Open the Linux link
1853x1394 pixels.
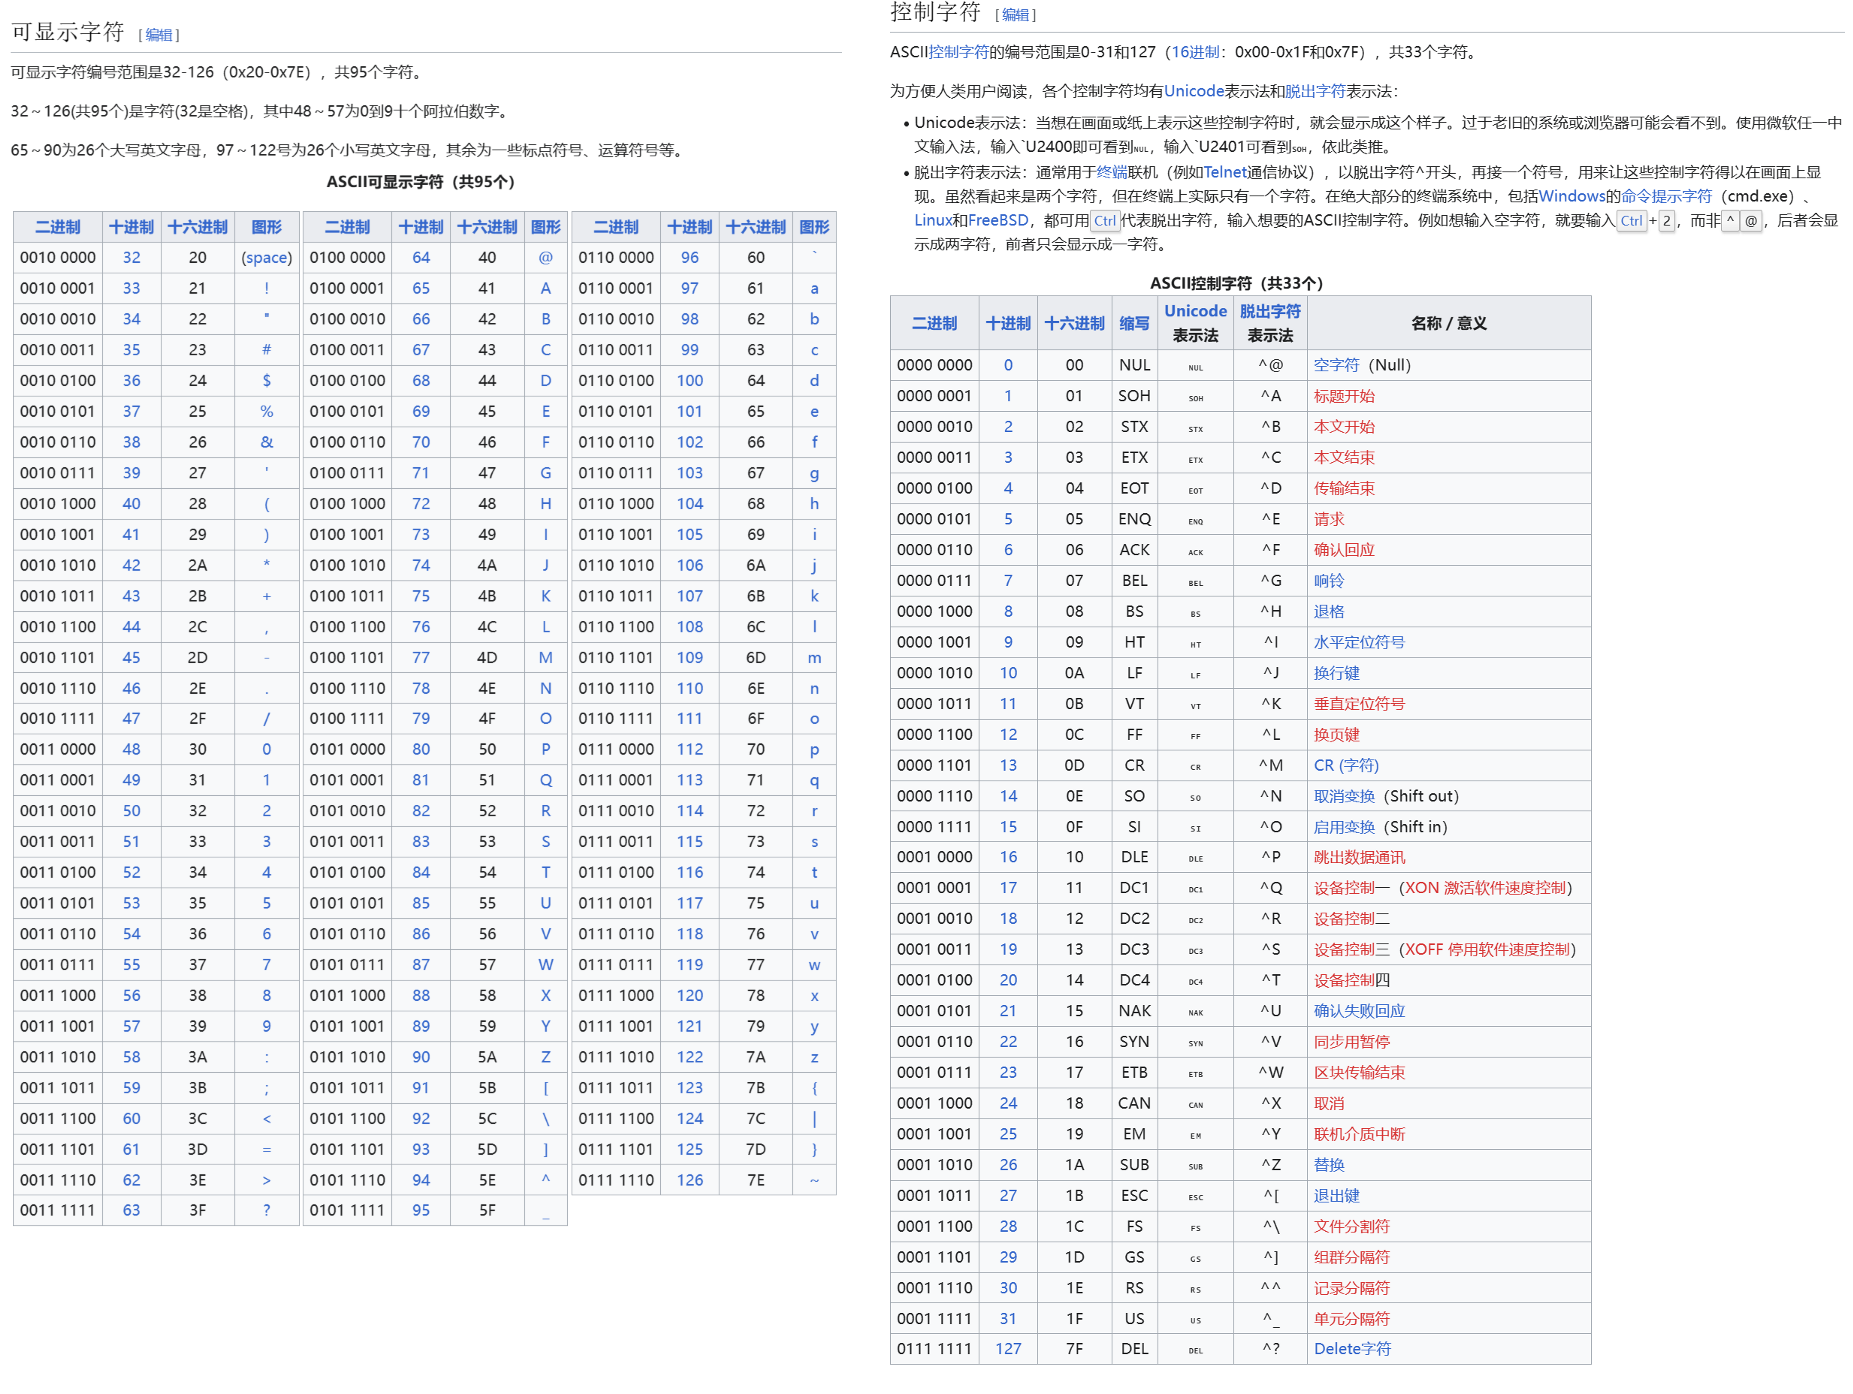click(x=933, y=220)
